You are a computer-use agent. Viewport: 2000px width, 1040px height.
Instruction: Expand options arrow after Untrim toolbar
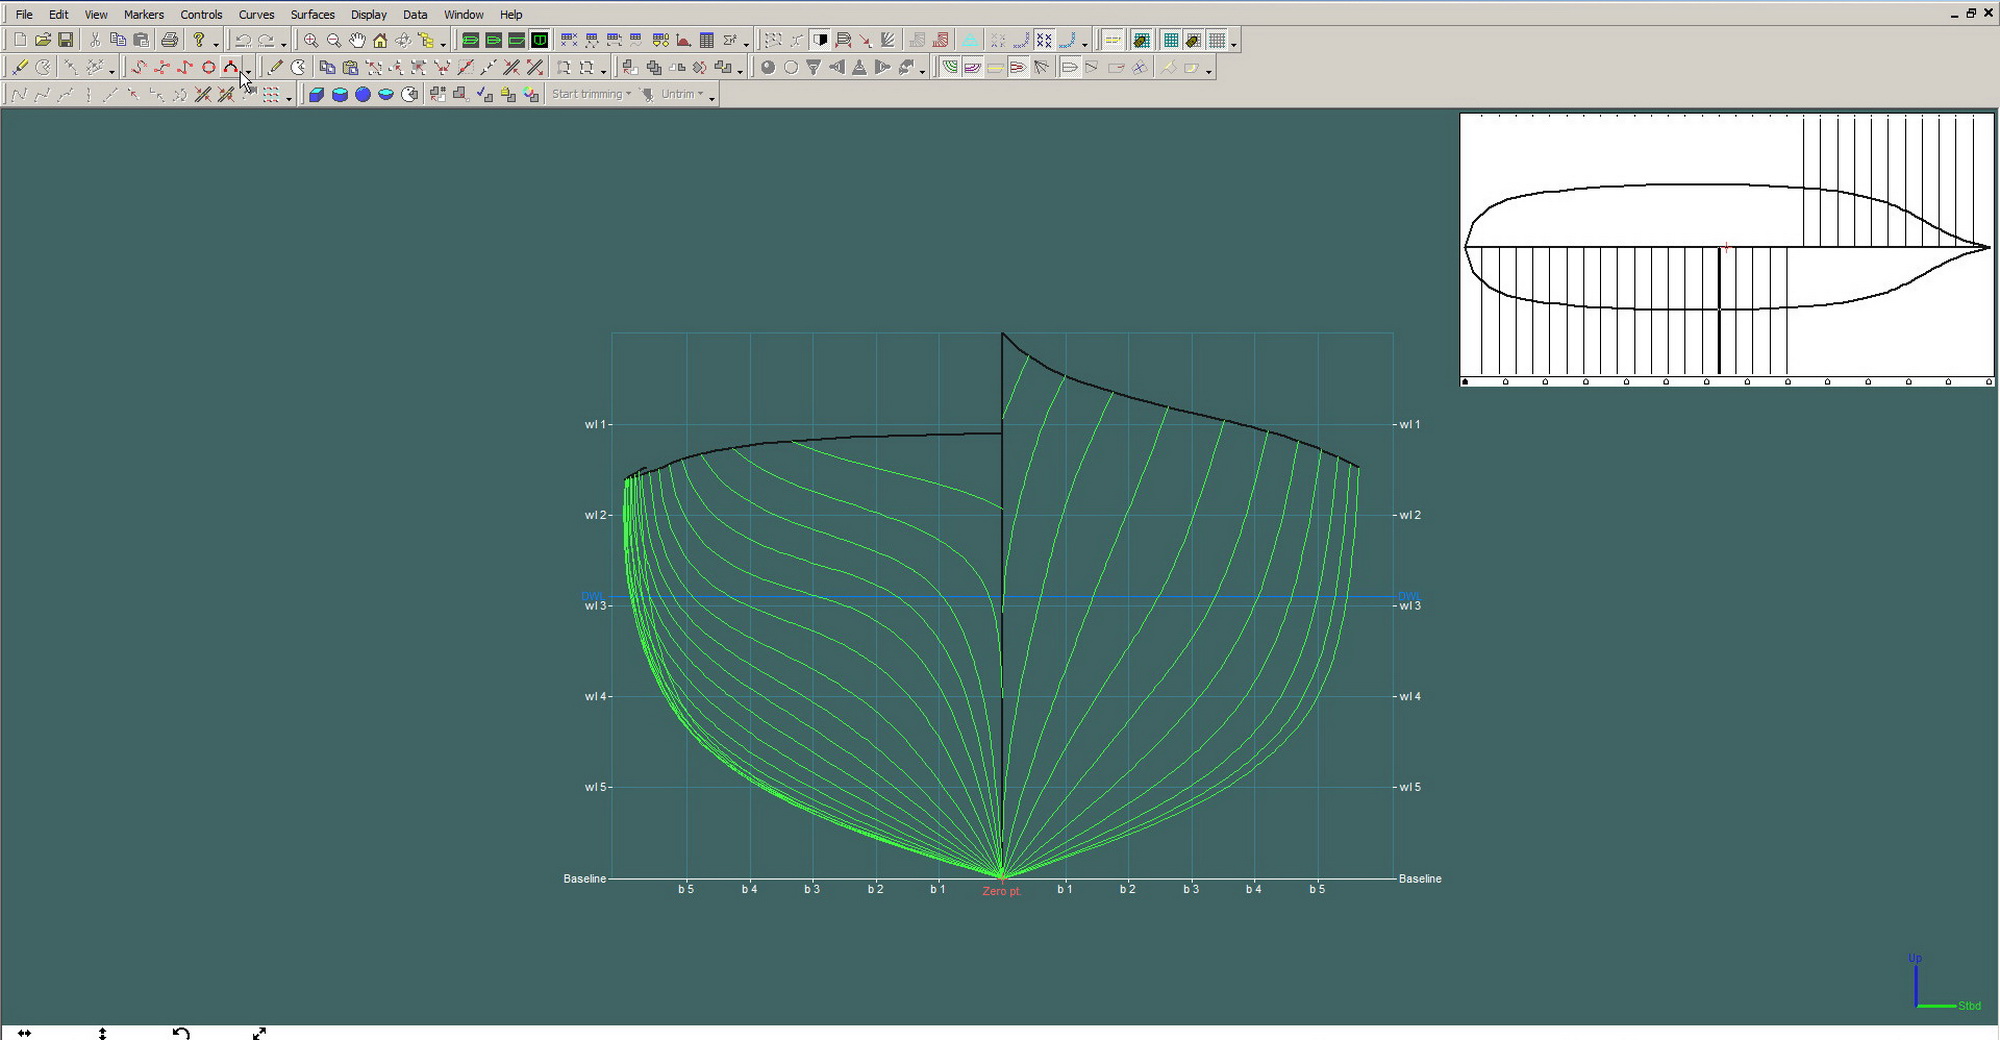click(x=712, y=97)
